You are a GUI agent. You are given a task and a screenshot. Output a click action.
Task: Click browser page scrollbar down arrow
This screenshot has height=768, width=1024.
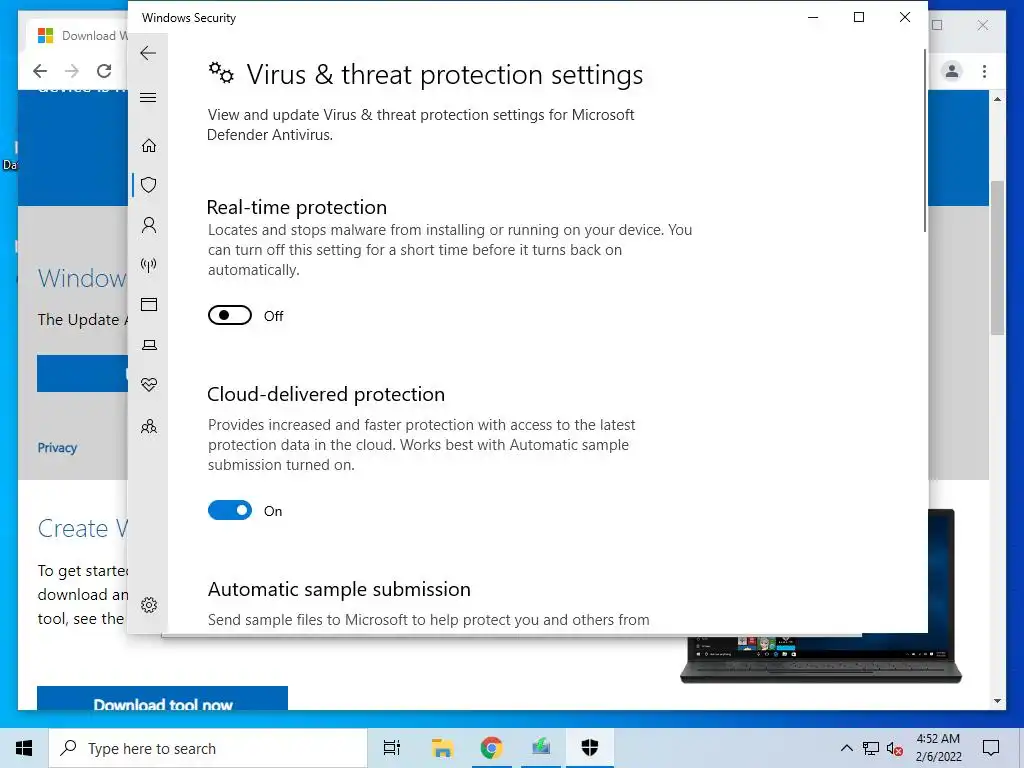997,701
